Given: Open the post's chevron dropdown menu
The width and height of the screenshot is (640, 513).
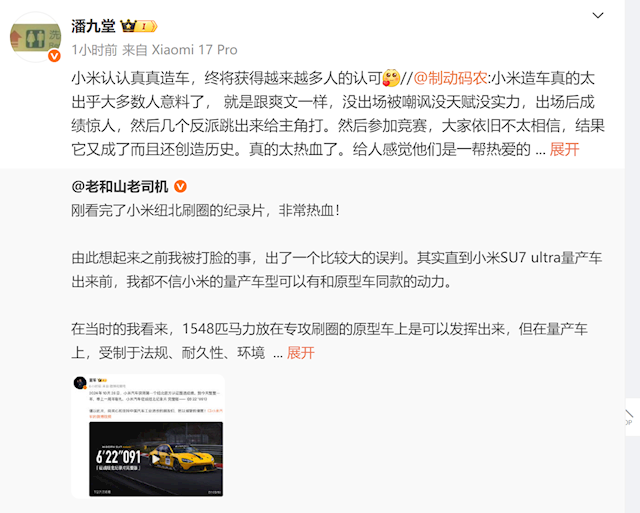Looking at the screenshot, I should point(598,16).
